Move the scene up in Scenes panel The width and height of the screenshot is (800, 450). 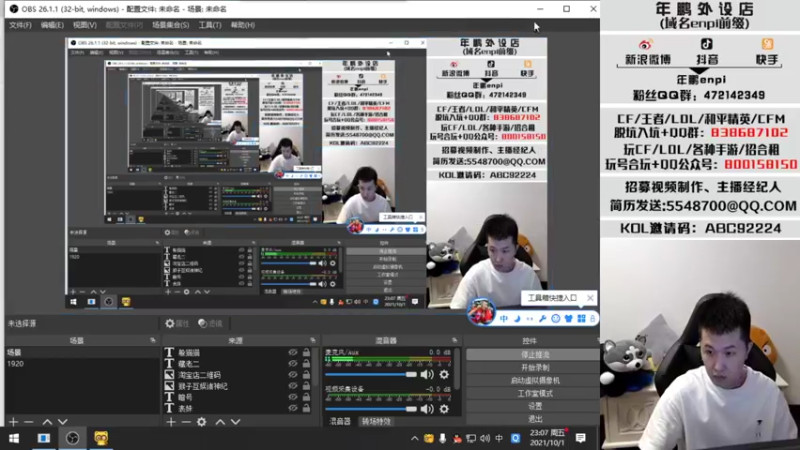point(47,422)
